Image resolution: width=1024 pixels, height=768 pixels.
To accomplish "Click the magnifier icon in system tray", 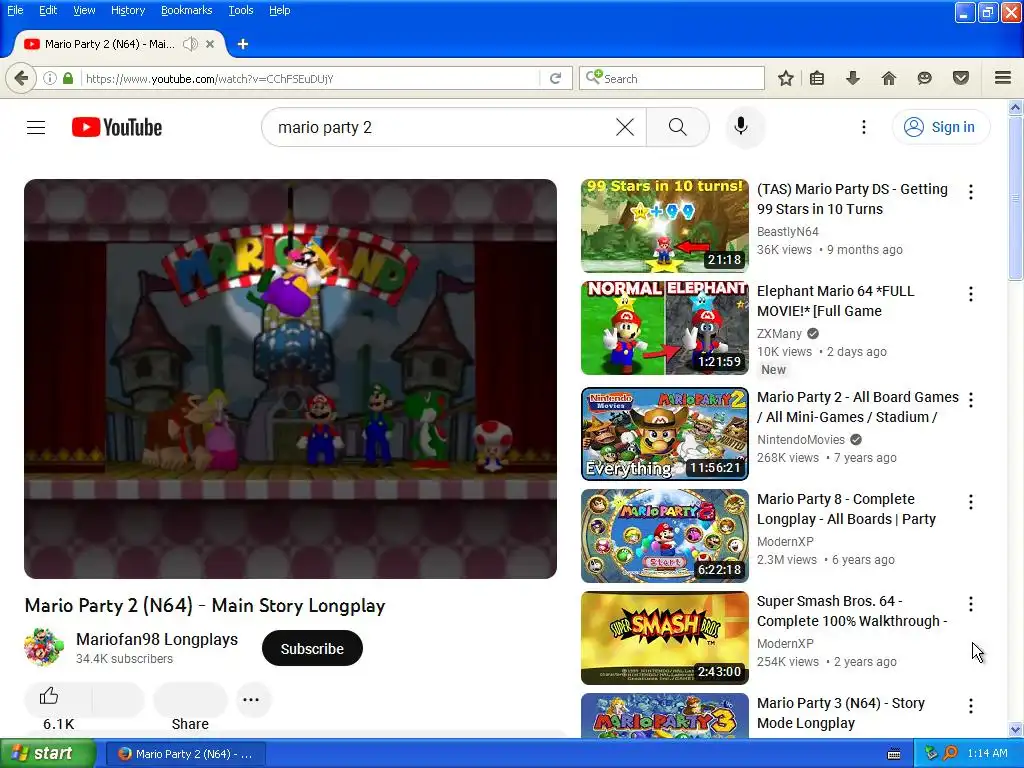I will 950,754.
